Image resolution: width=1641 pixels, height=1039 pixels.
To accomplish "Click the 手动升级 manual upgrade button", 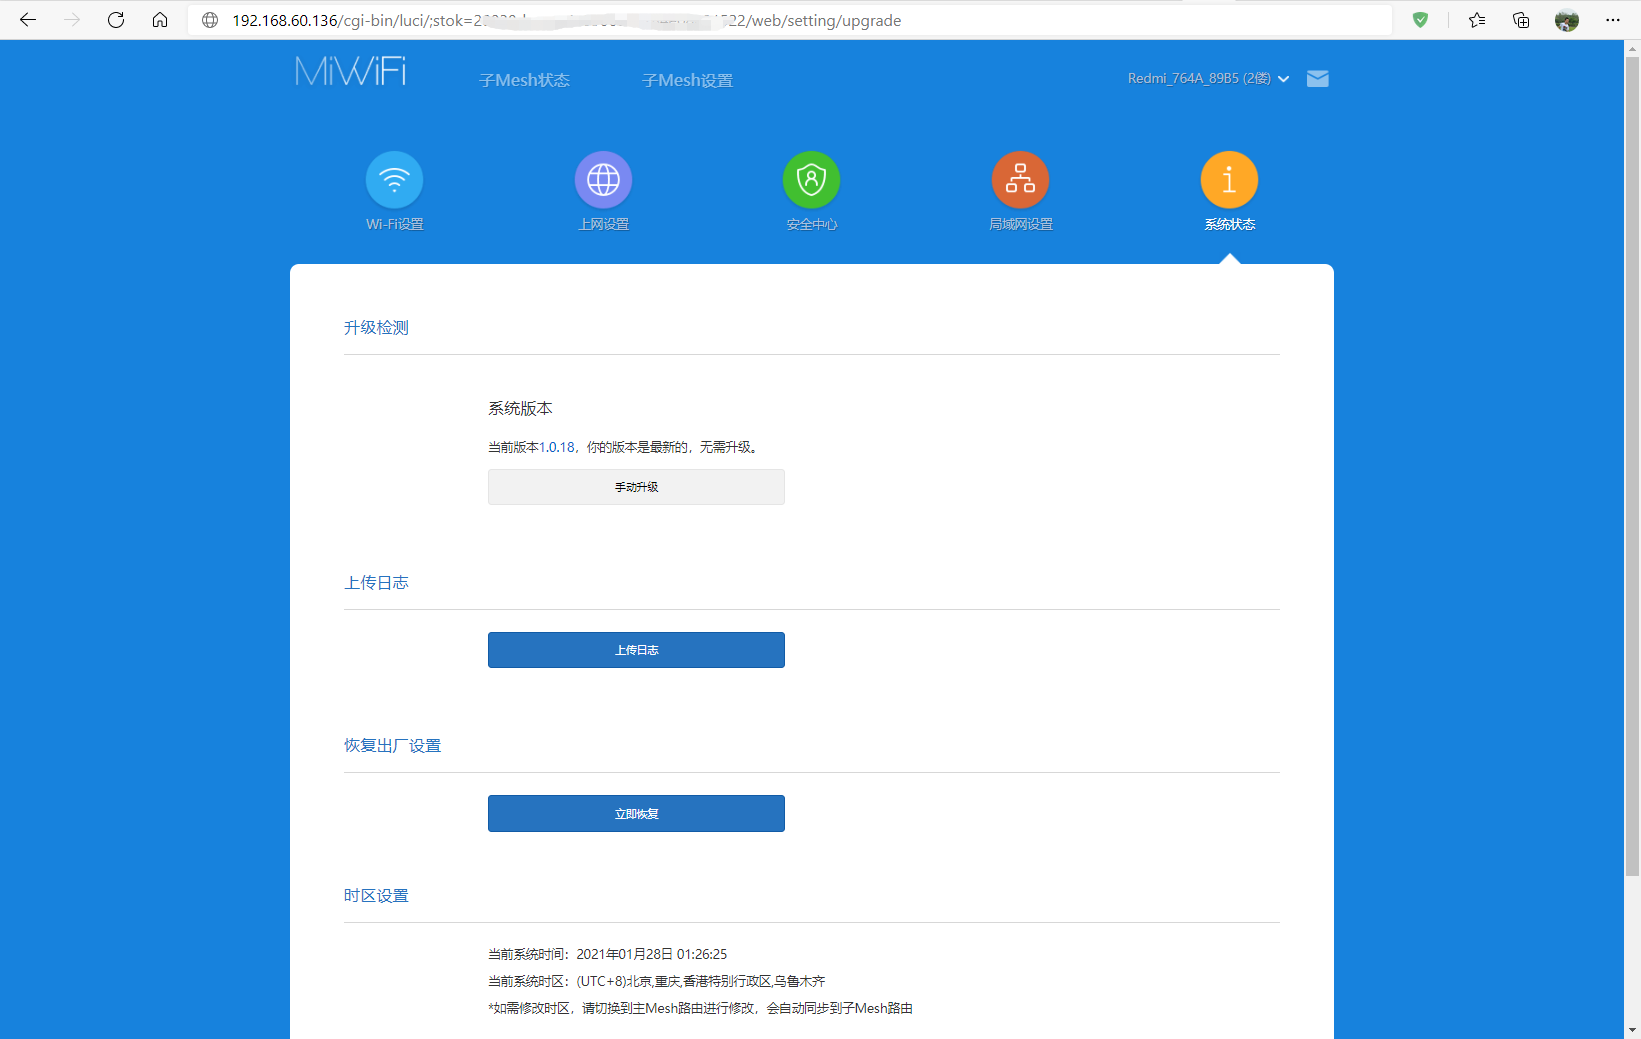I will pyautogui.click(x=636, y=487).
